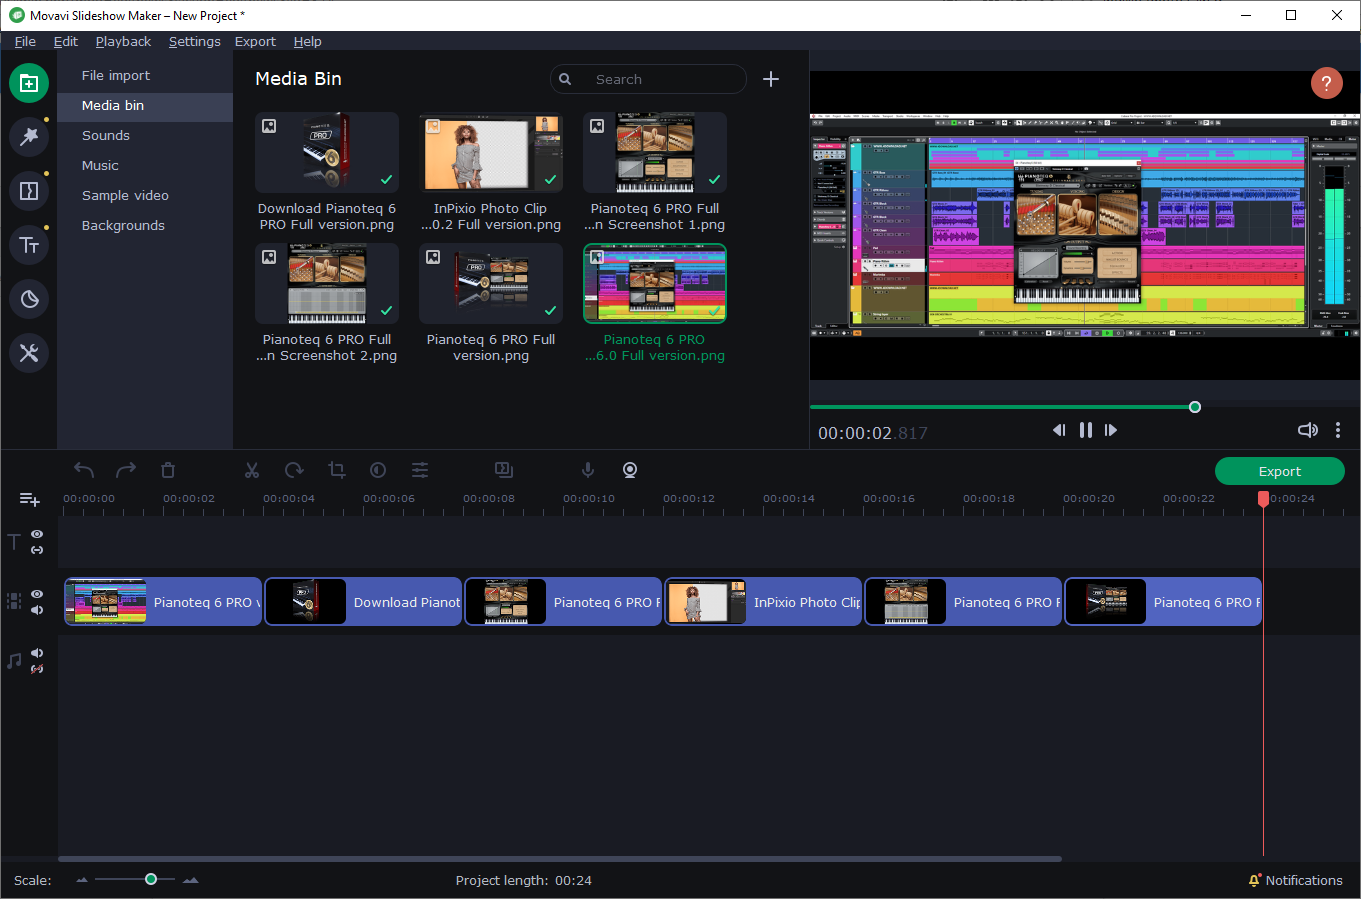
Task: Open the preview three-dot options menu
Action: [1338, 430]
